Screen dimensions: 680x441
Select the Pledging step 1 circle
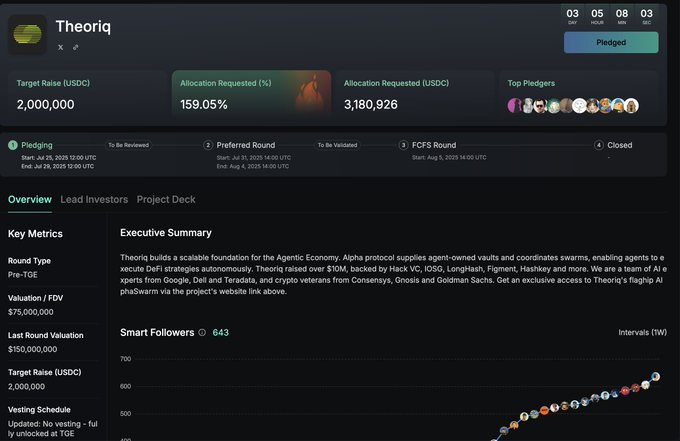(13, 145)
